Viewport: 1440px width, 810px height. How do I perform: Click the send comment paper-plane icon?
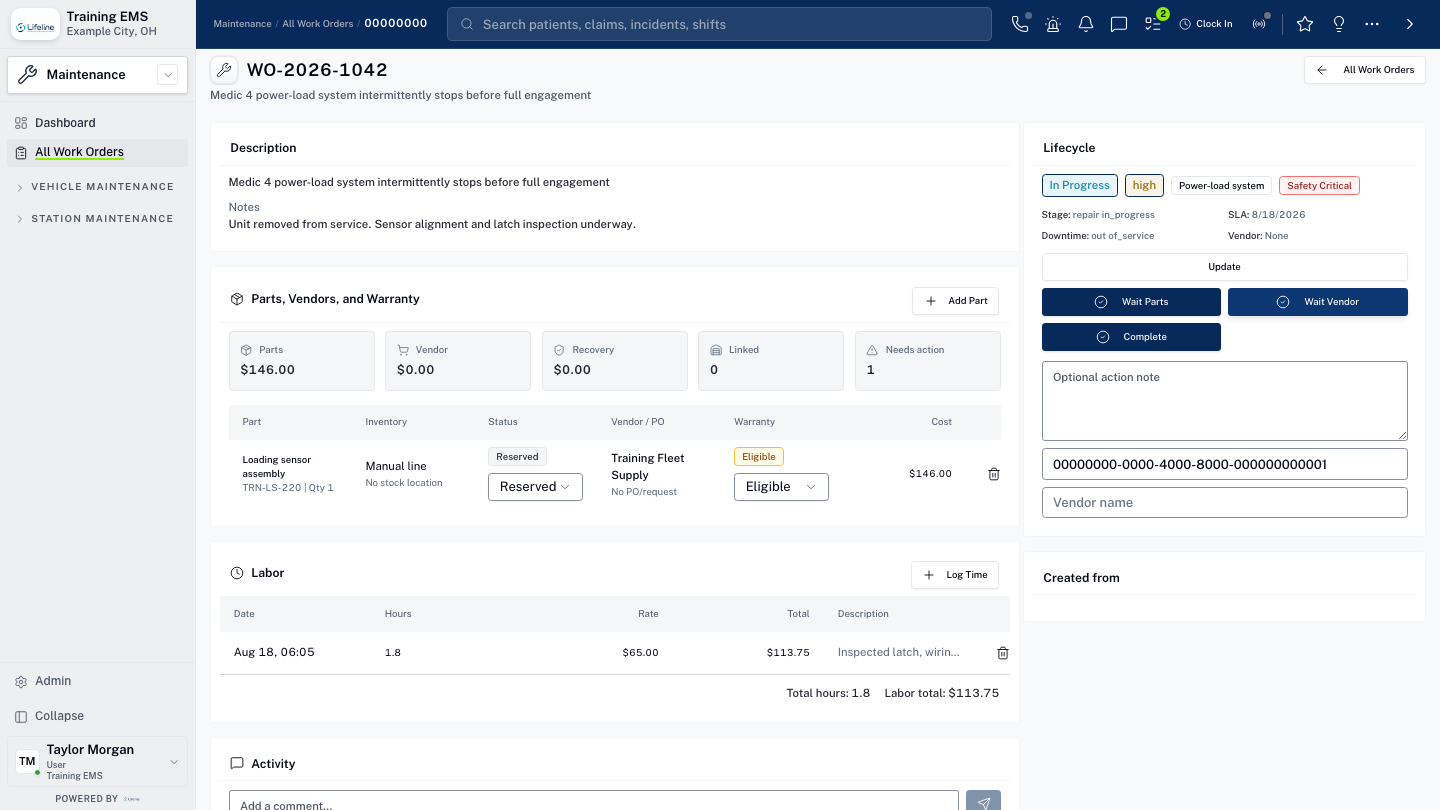coord(983,801)
